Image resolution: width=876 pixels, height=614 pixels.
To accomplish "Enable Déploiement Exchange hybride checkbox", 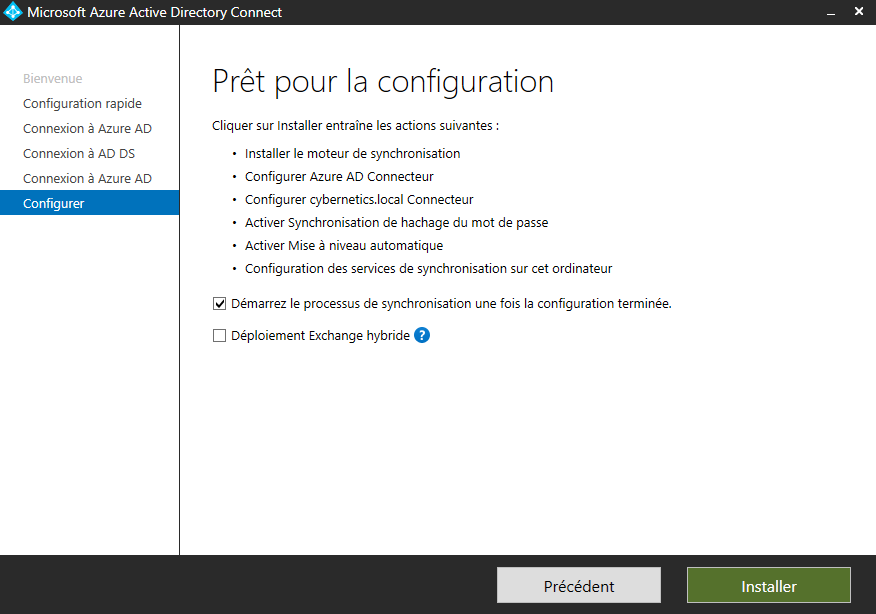I will (x=220, y=335).
